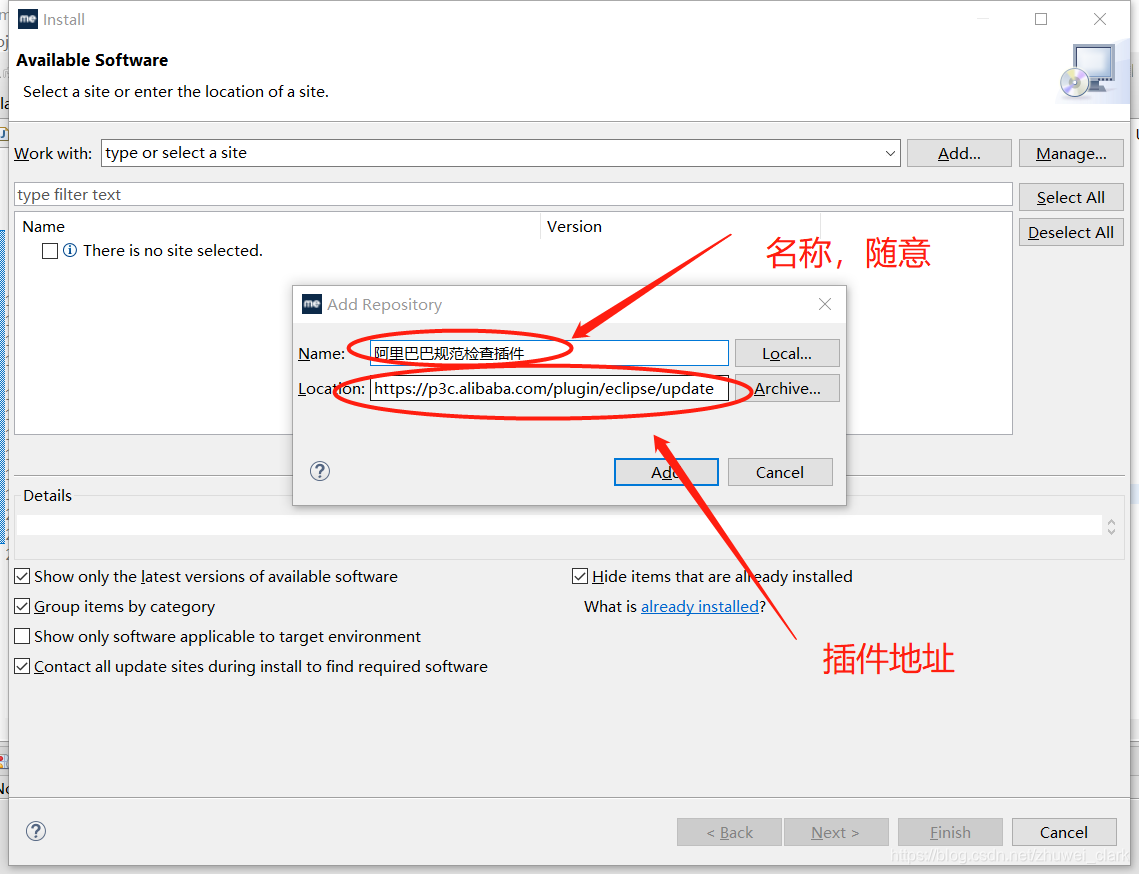Choose the Archive... button
Screen dimensions: 1139x874
coord(787,388)
